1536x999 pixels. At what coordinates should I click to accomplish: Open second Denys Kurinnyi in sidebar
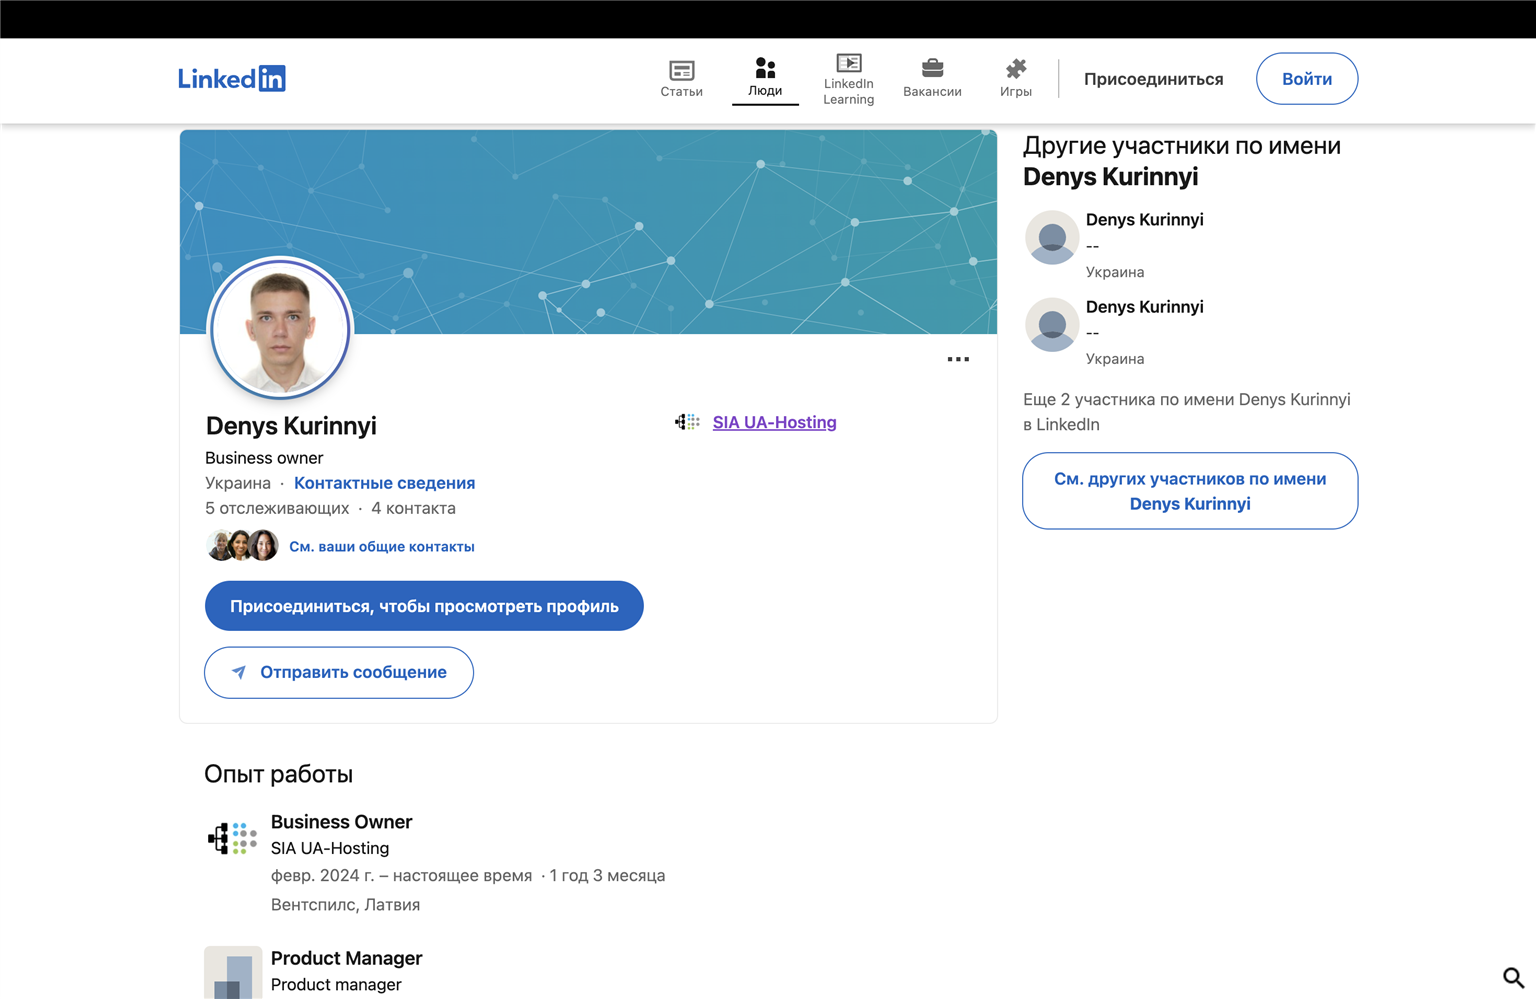[x=1144, y=306]
